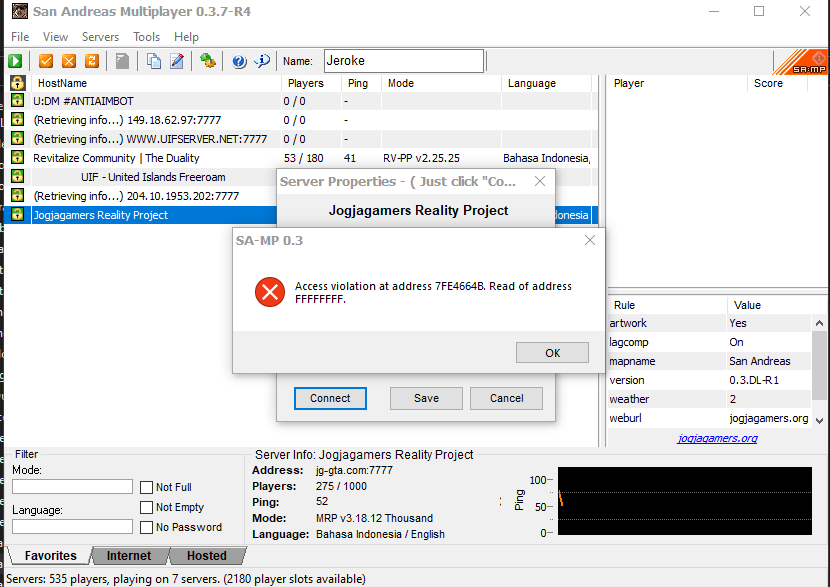Viewport: 830px width, 587px height.
Task: Click the lagcomp rule row
Action: (x=709, y=342)
